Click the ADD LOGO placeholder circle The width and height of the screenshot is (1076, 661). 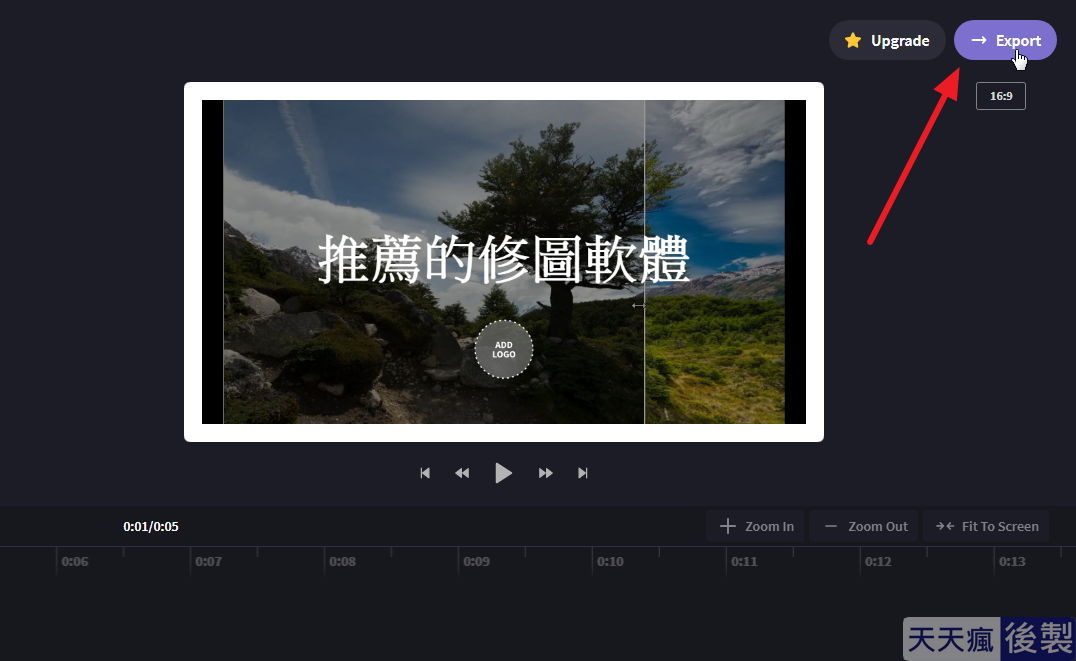pyautogui.click(x=504, y=349)
